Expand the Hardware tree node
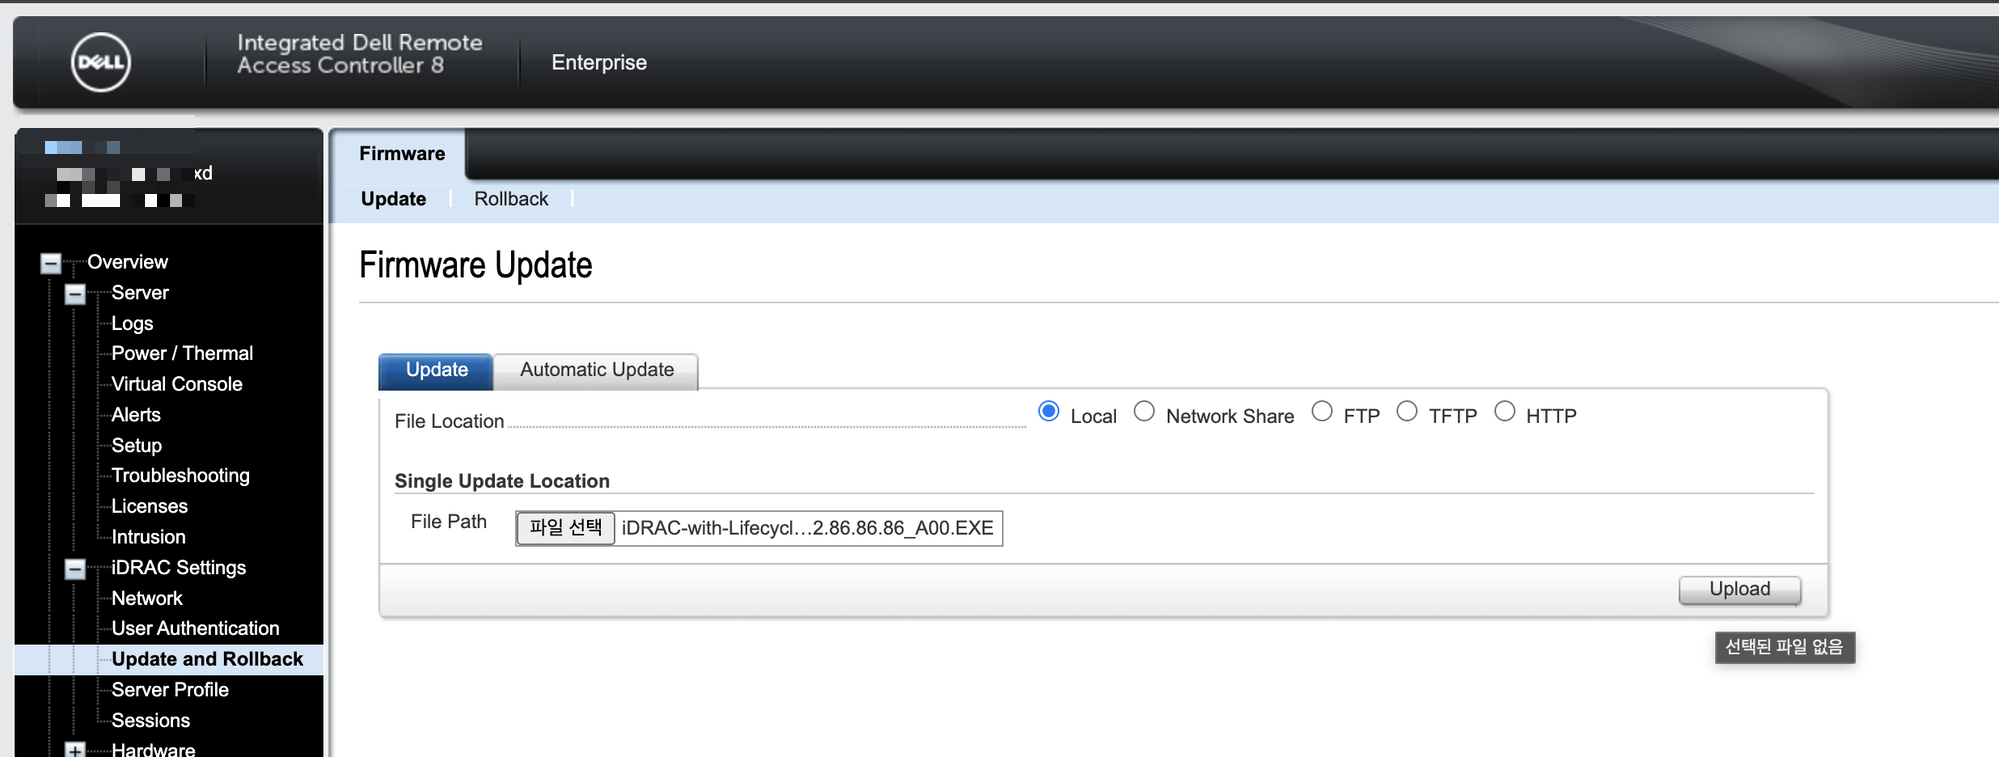The width and height of the screenshot is (1999, 757). pos(75,749)
